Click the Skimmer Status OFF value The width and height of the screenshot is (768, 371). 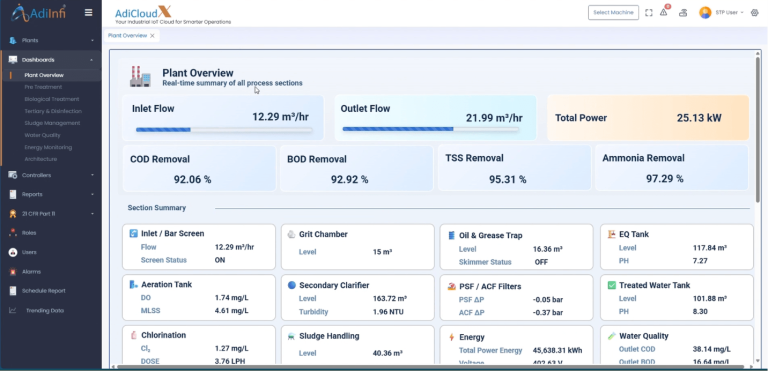pyautogui.click(x=541, y=262)
